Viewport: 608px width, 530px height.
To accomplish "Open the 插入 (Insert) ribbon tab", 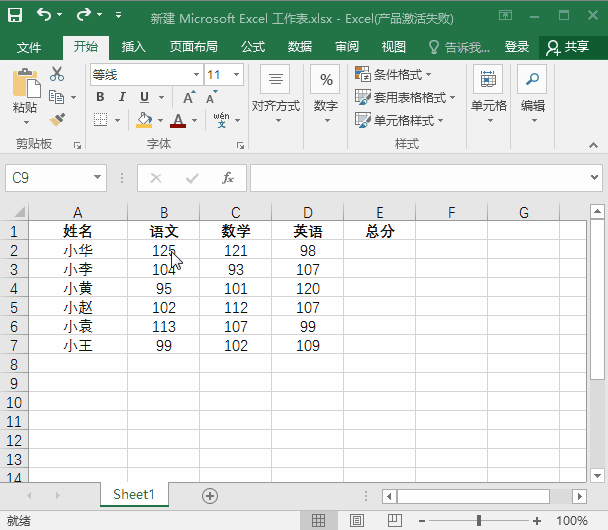I will tap(133, 47).
